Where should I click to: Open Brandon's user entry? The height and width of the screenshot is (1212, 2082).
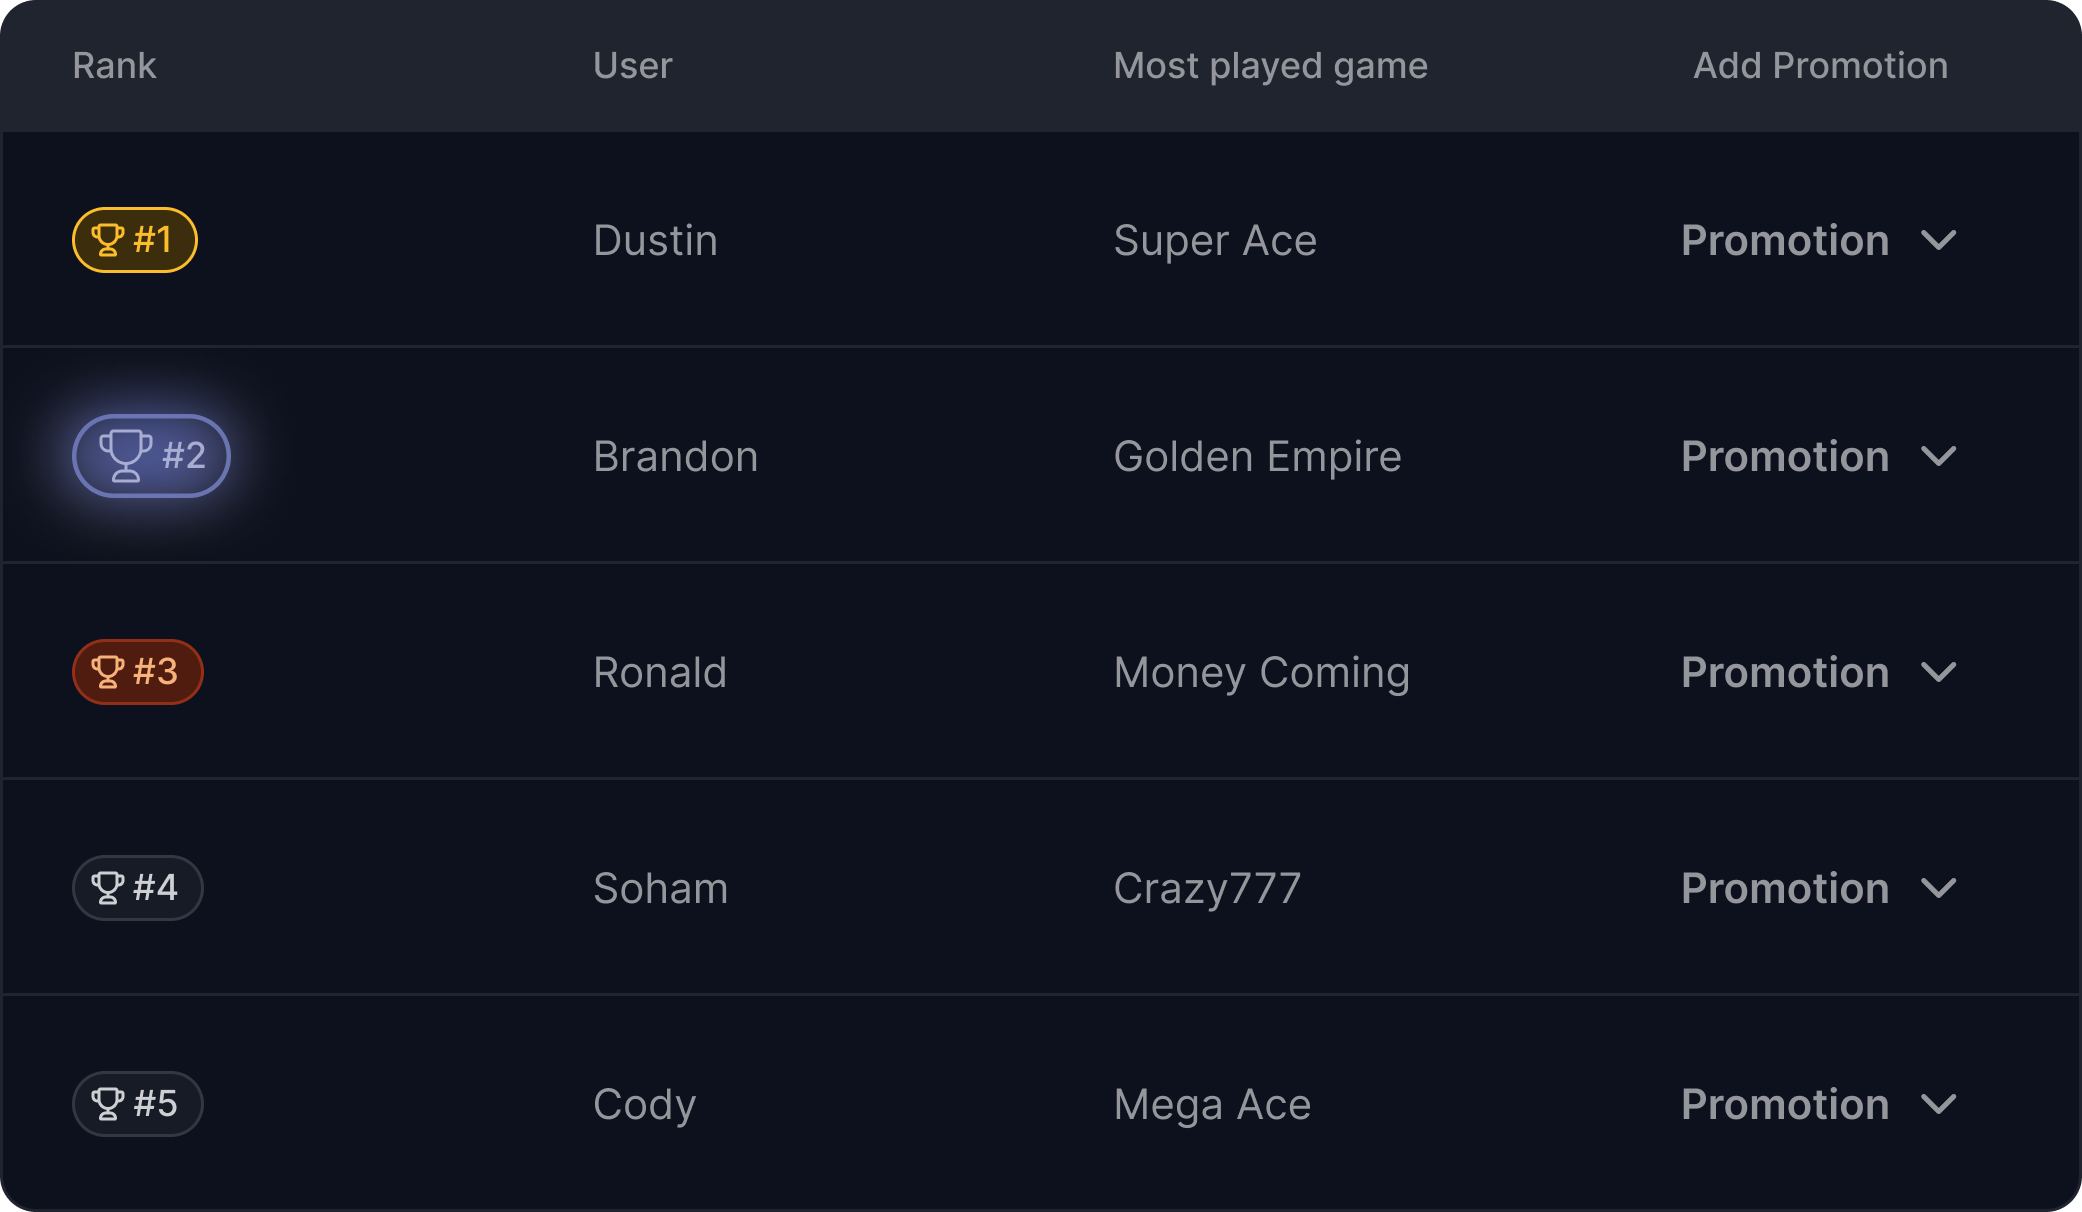point(675,457)
